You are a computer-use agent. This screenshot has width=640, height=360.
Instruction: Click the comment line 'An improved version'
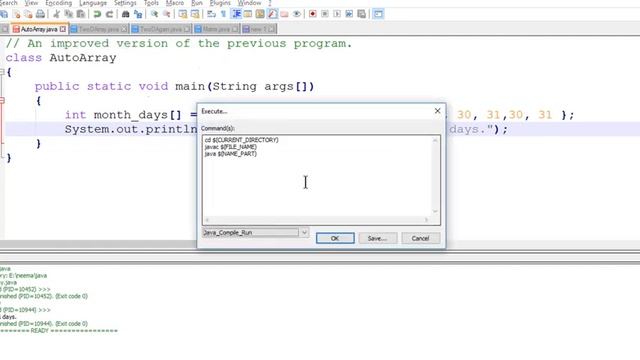coord(179,44)
